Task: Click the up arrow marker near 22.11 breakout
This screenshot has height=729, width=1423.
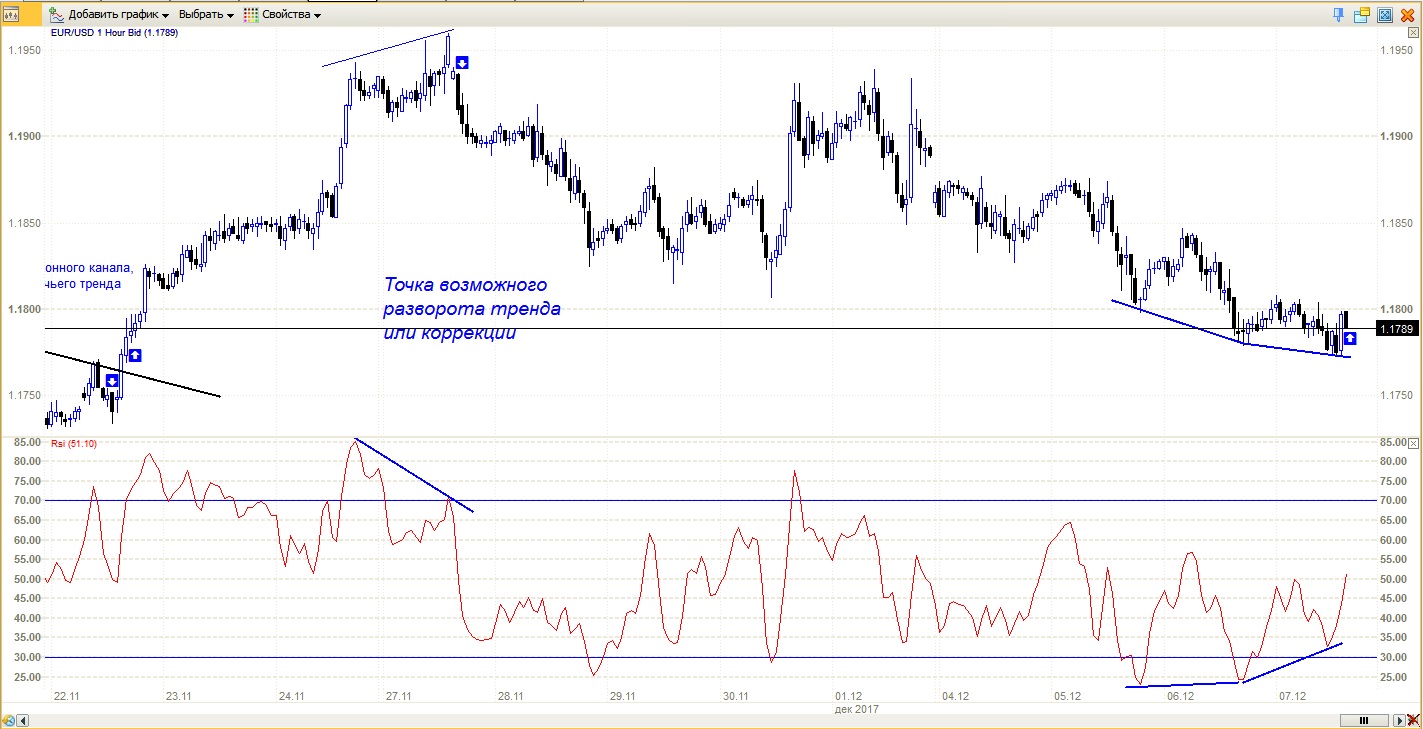Action: [x=135, y=355]
